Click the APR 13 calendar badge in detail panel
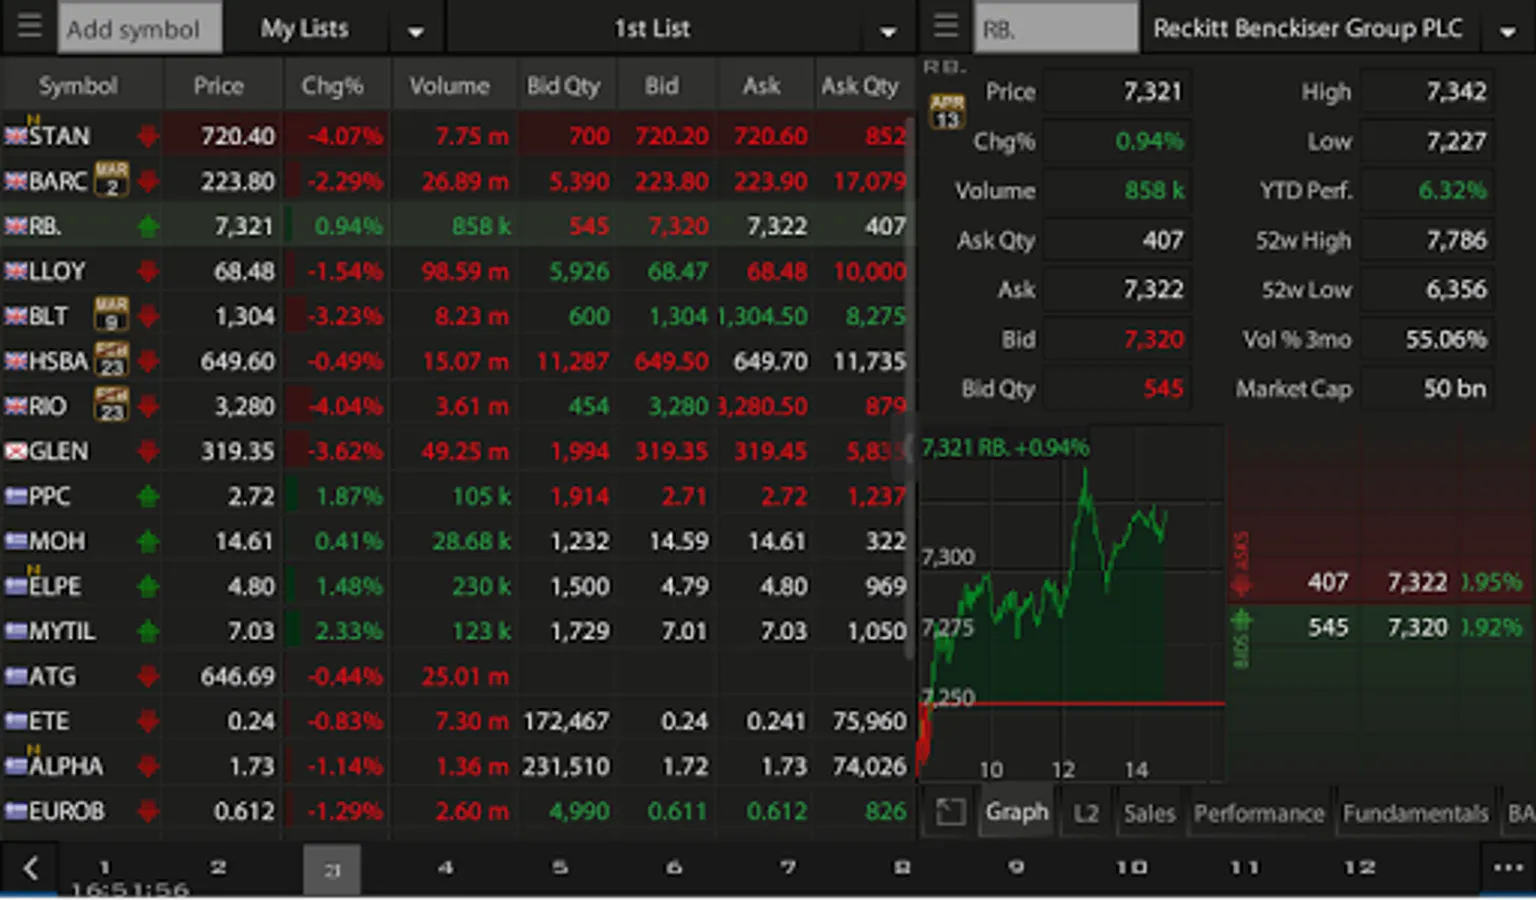 (x=947, y=111)
